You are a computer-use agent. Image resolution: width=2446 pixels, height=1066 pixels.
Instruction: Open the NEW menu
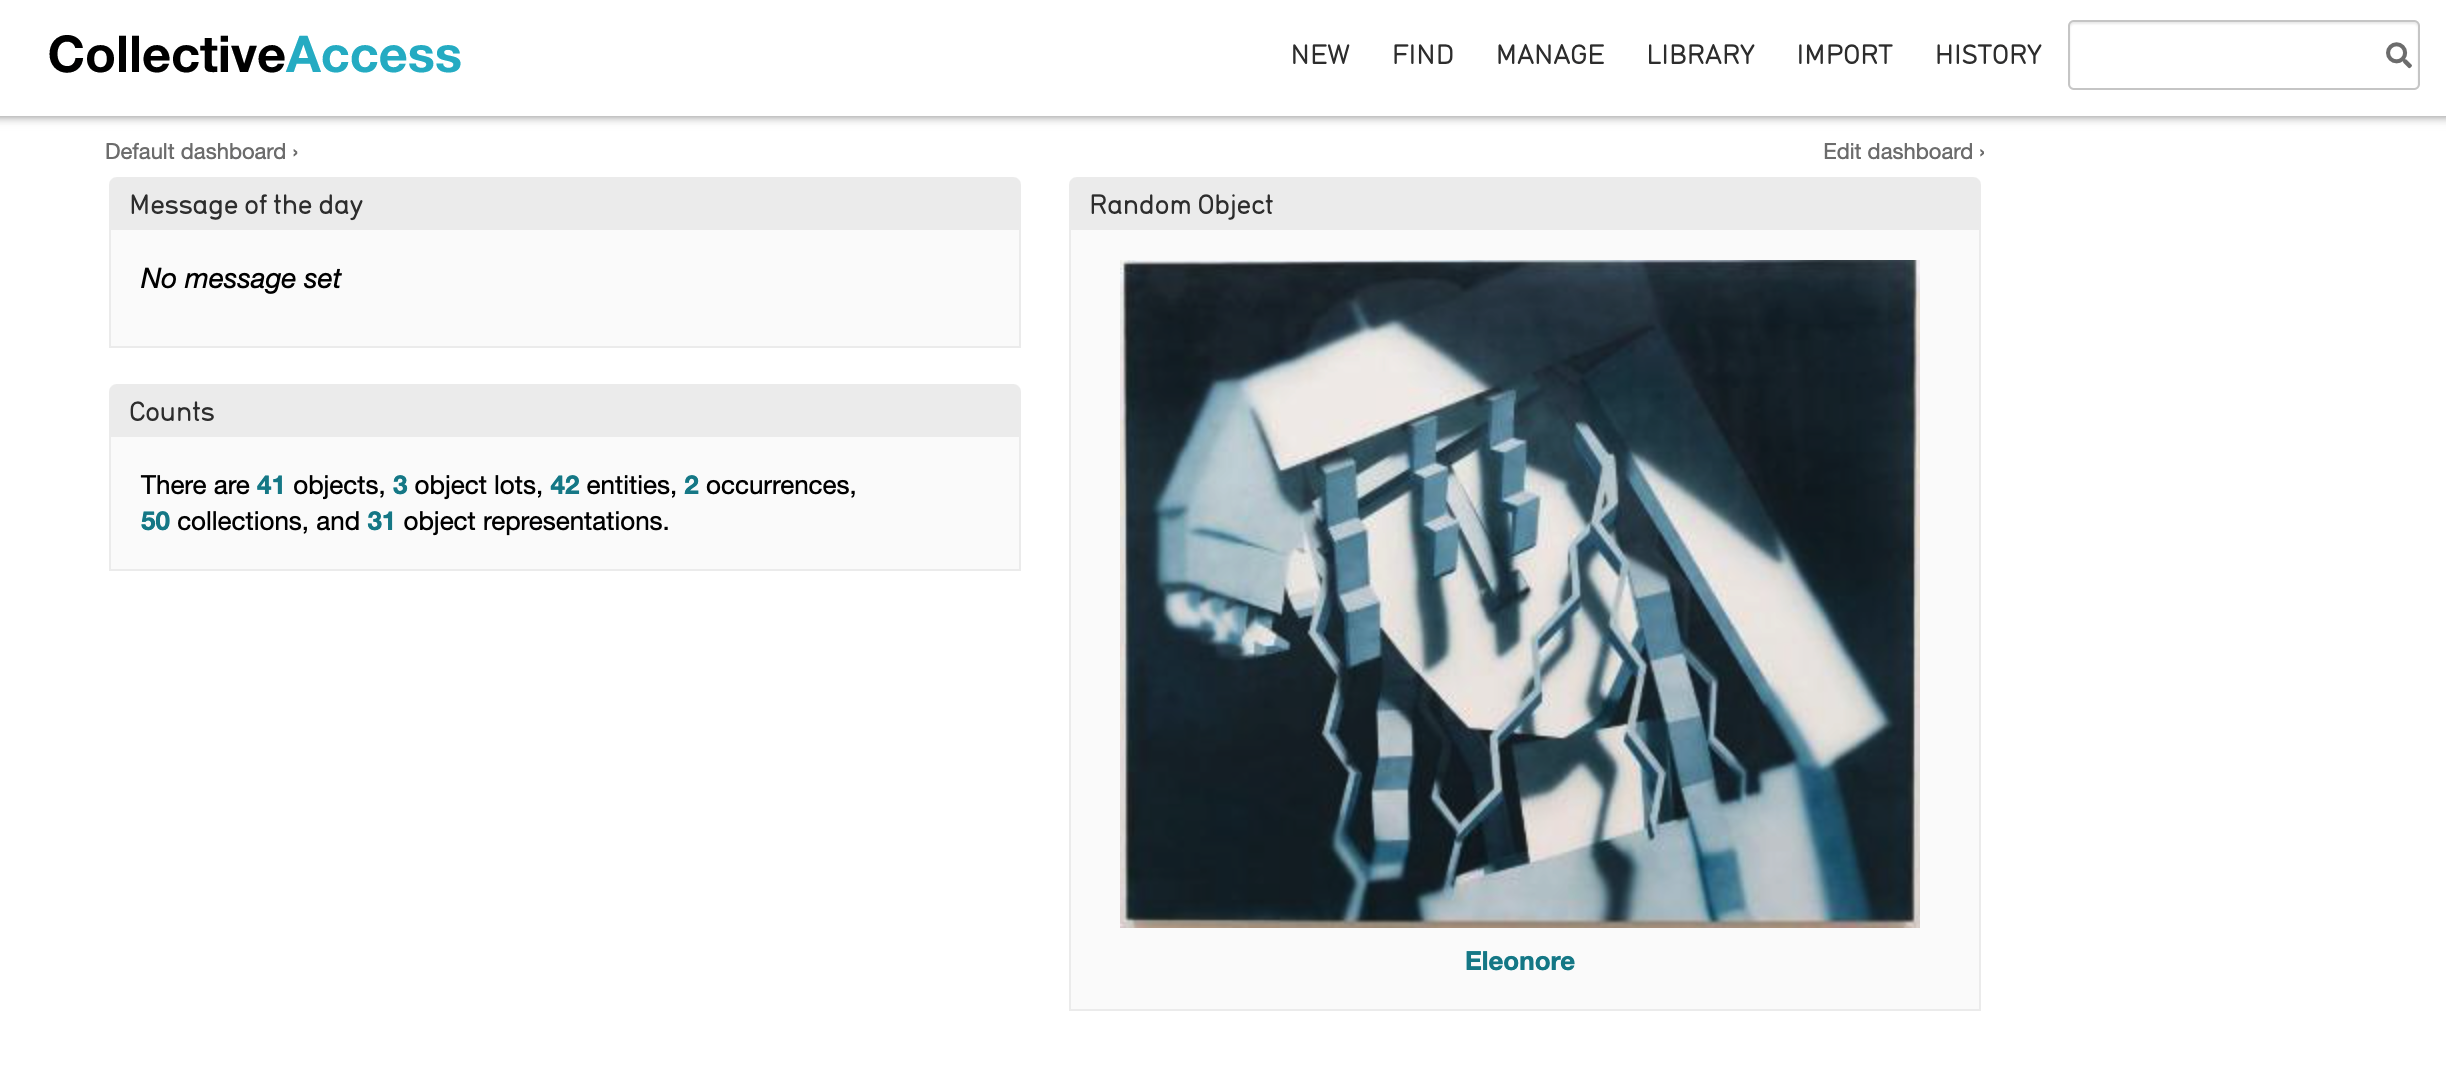click(1320, 55)
